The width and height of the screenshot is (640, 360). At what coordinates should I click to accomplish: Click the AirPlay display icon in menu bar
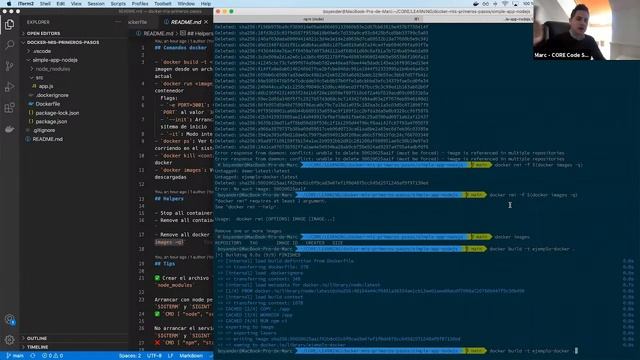(515, 4)
